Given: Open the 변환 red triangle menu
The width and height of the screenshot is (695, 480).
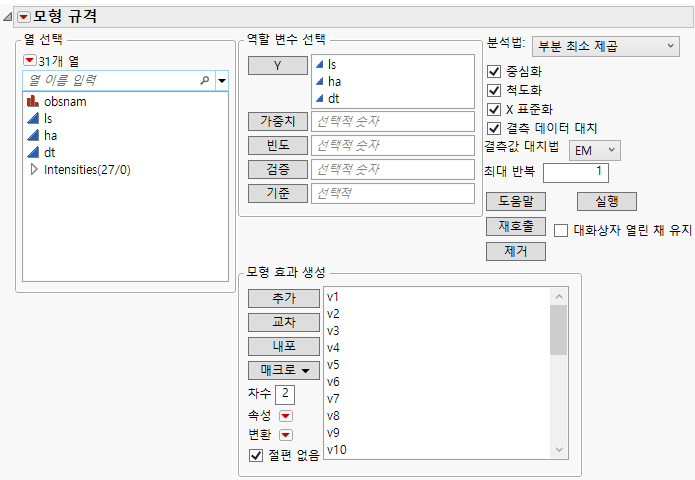Looking at the screenshot, I should (x=285, y=435).
